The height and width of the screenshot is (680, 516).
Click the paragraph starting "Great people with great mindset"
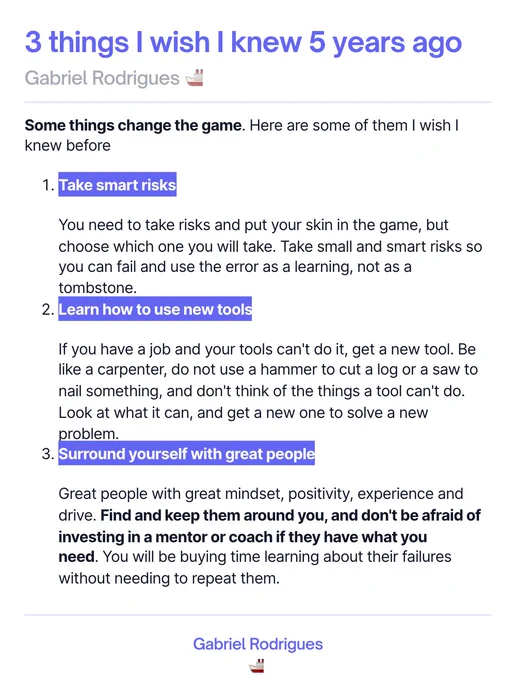coord(270,536)
